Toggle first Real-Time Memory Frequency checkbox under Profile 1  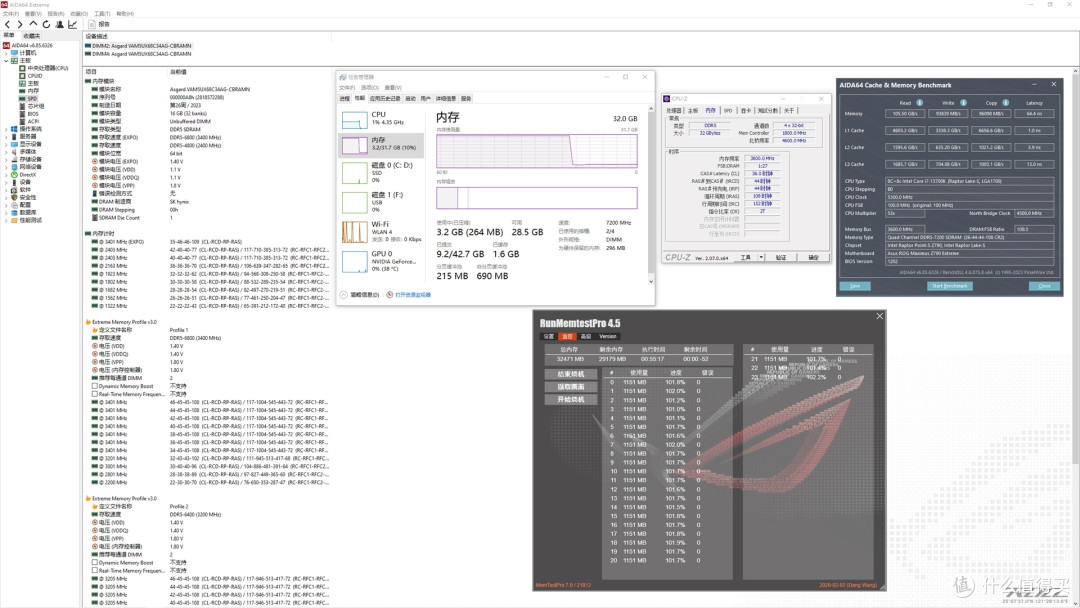pos(95,395)
